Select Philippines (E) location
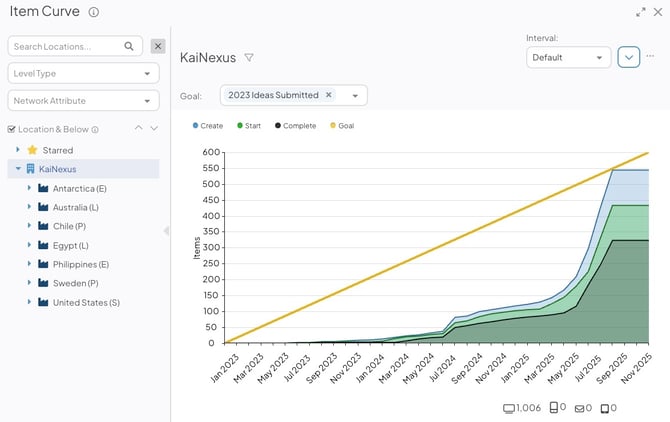 coord(81,264)
